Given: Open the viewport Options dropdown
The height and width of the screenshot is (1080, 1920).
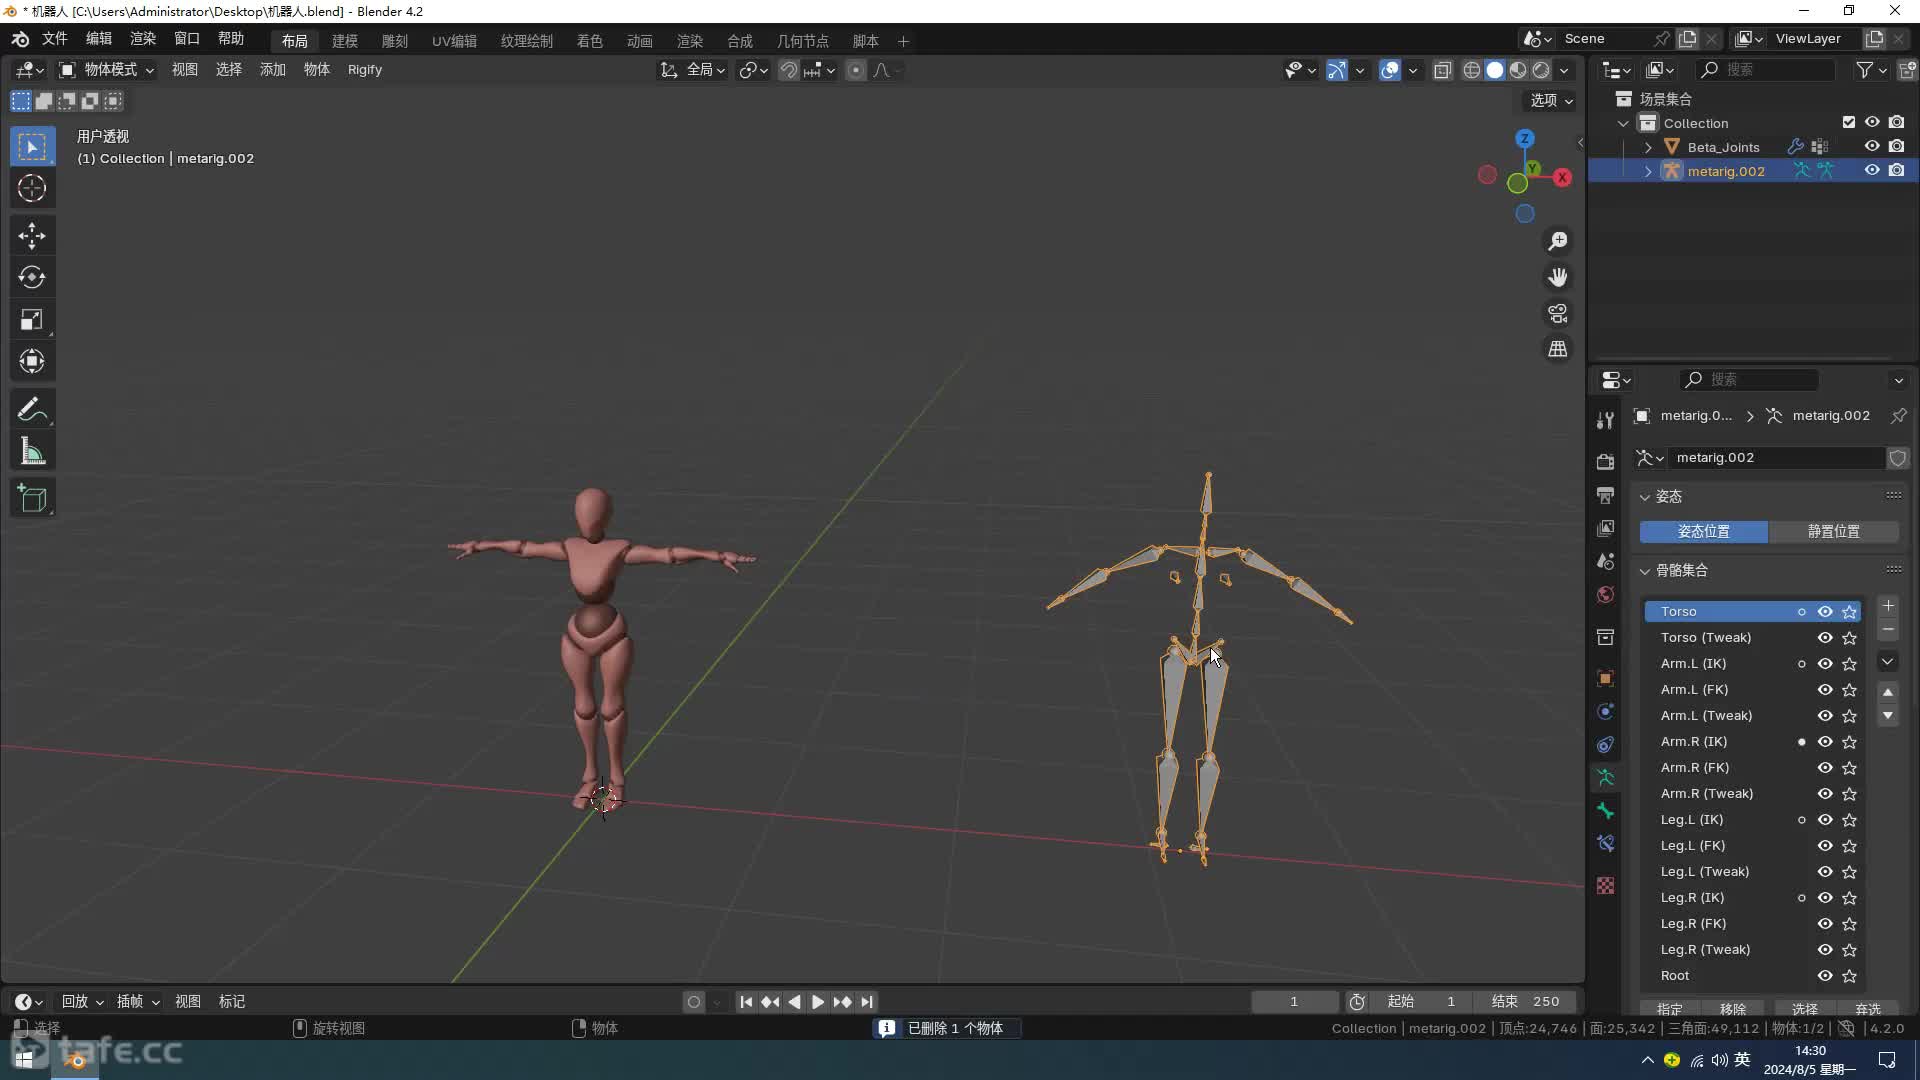Looking at the screenshot, I should [1551, 100].
